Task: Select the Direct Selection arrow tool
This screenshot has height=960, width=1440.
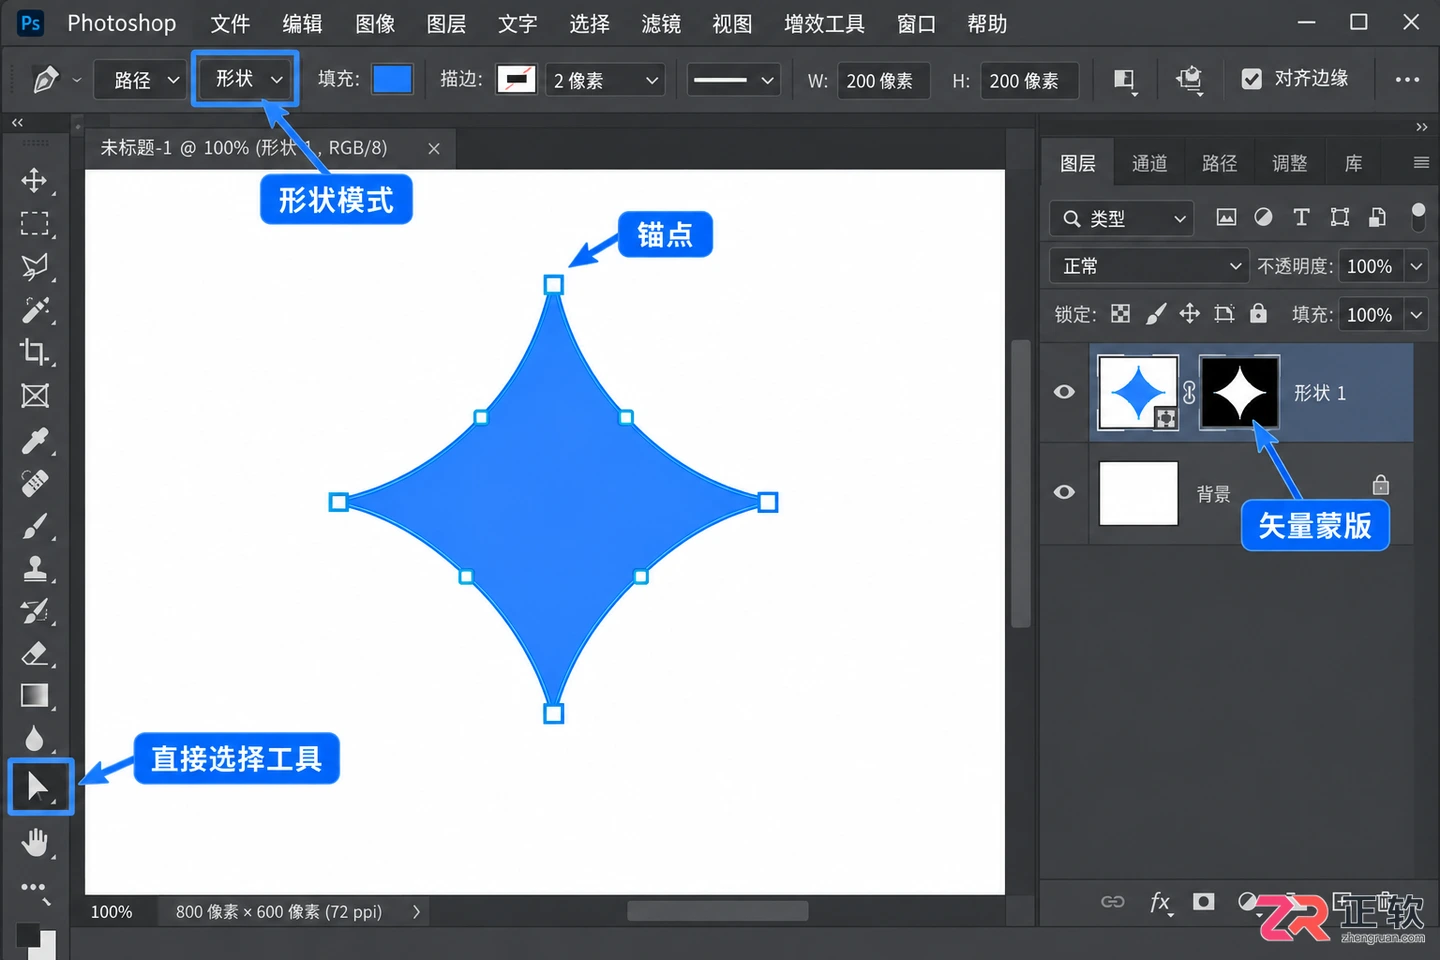Action: click(40, 787)
